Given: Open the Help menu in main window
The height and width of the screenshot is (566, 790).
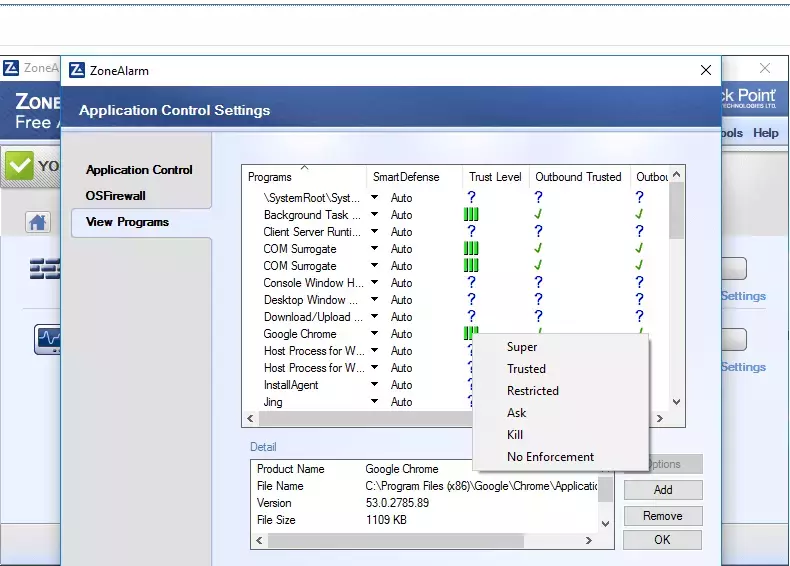Looking at the screenshot, I should click(x=766, y=133).
